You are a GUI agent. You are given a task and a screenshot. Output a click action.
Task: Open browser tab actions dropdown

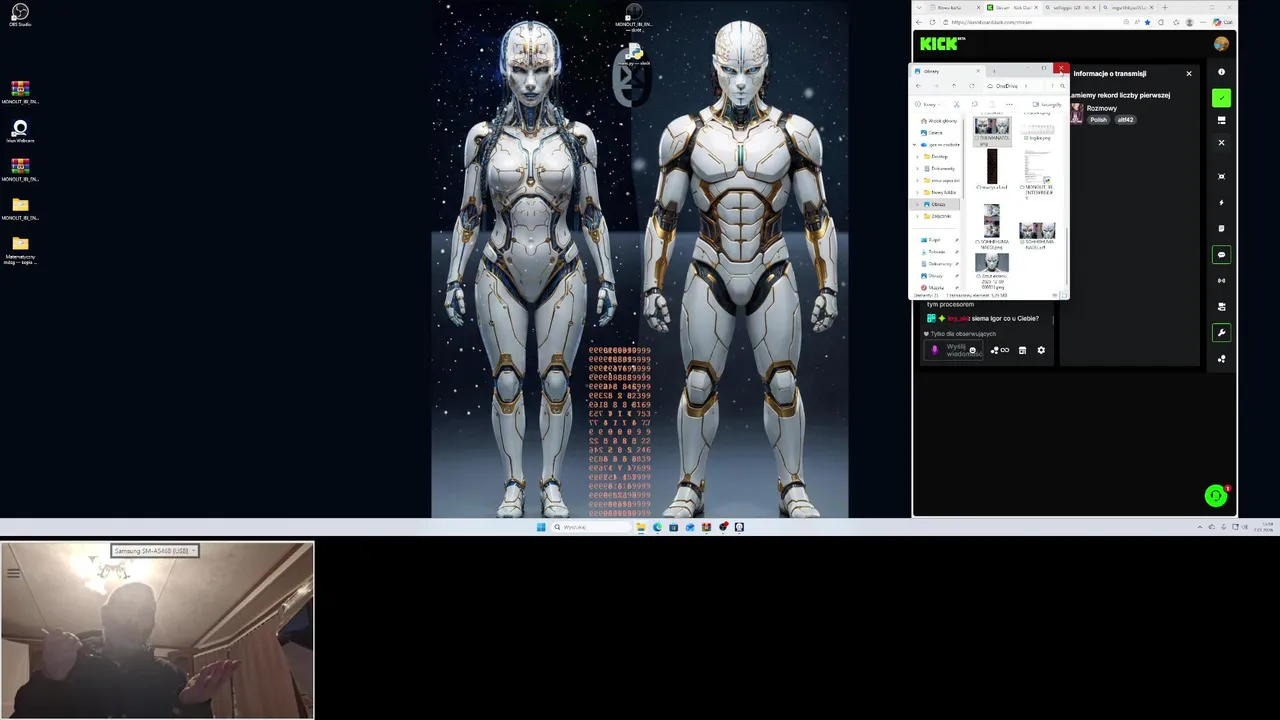coord(919,8)
